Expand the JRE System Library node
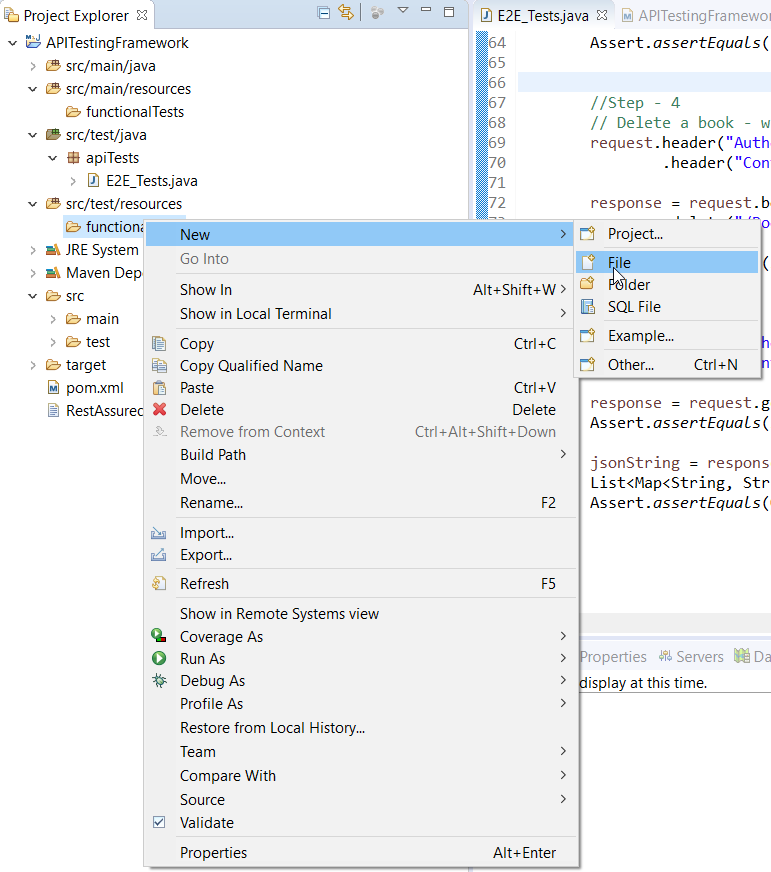Viewport: 771px width, 872px height. click(x=33, y=250)
